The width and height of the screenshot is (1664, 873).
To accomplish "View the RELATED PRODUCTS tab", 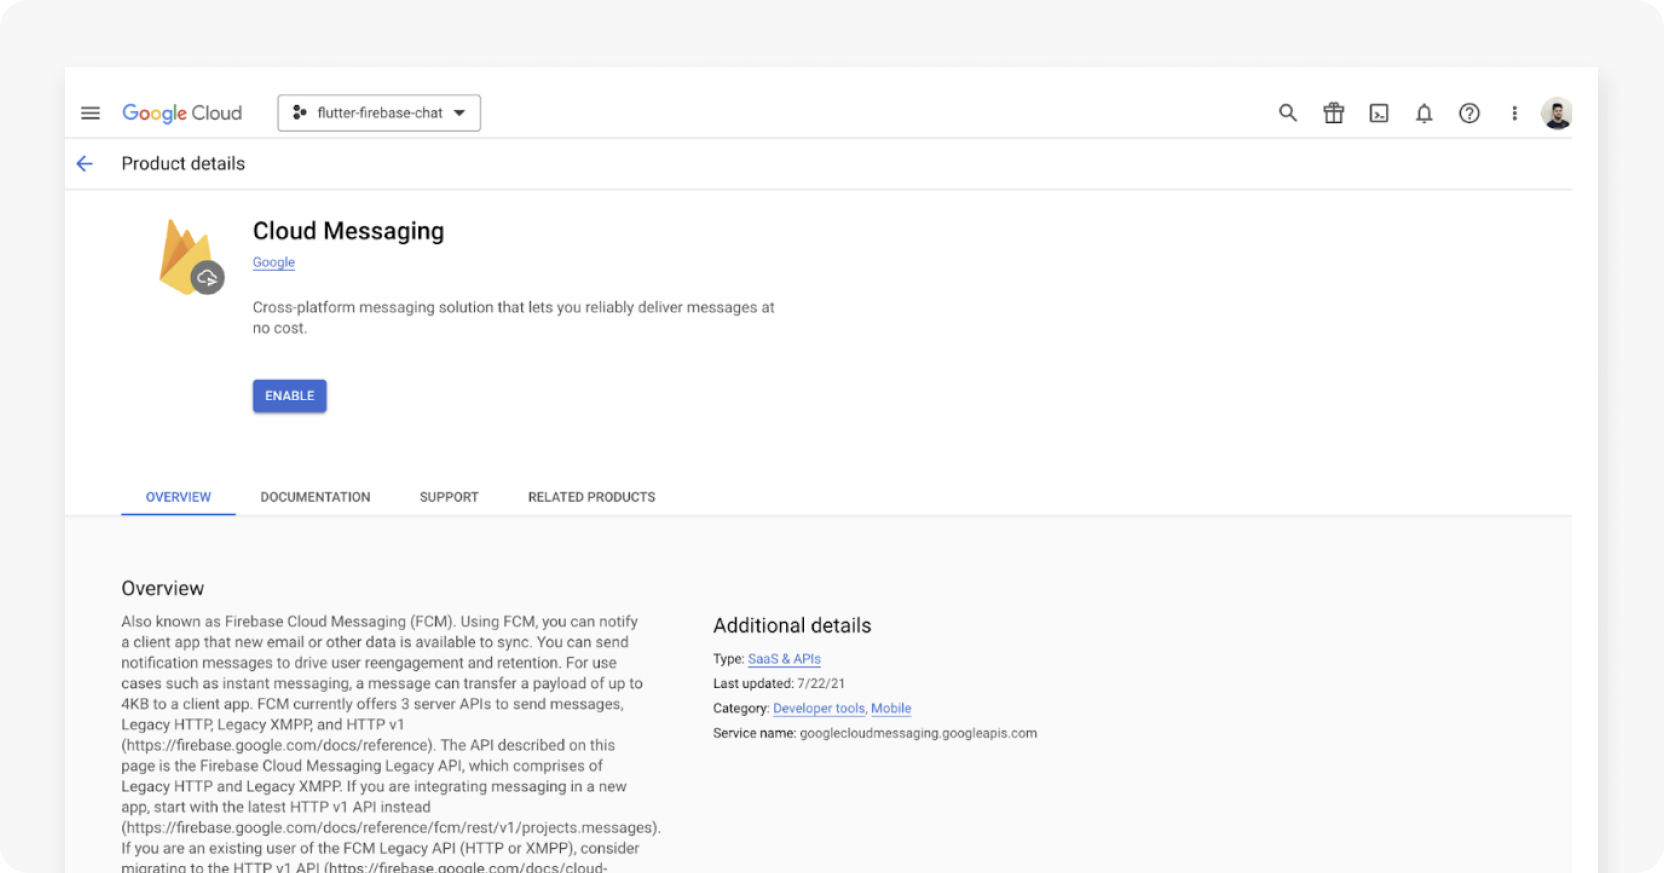I will (592, 497).
